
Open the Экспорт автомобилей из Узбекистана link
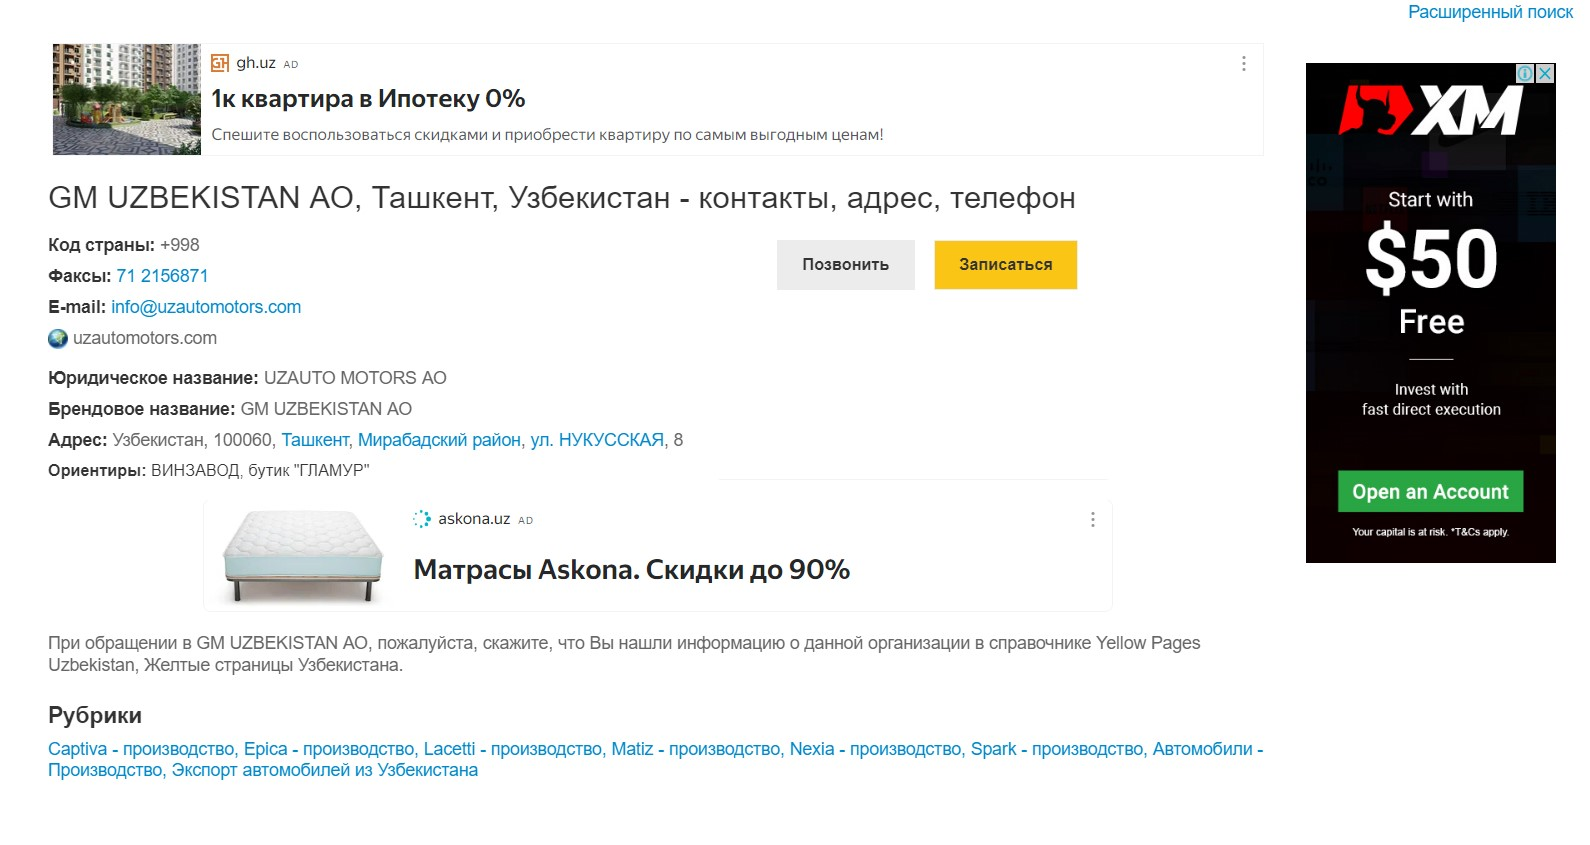coord(325,770)
